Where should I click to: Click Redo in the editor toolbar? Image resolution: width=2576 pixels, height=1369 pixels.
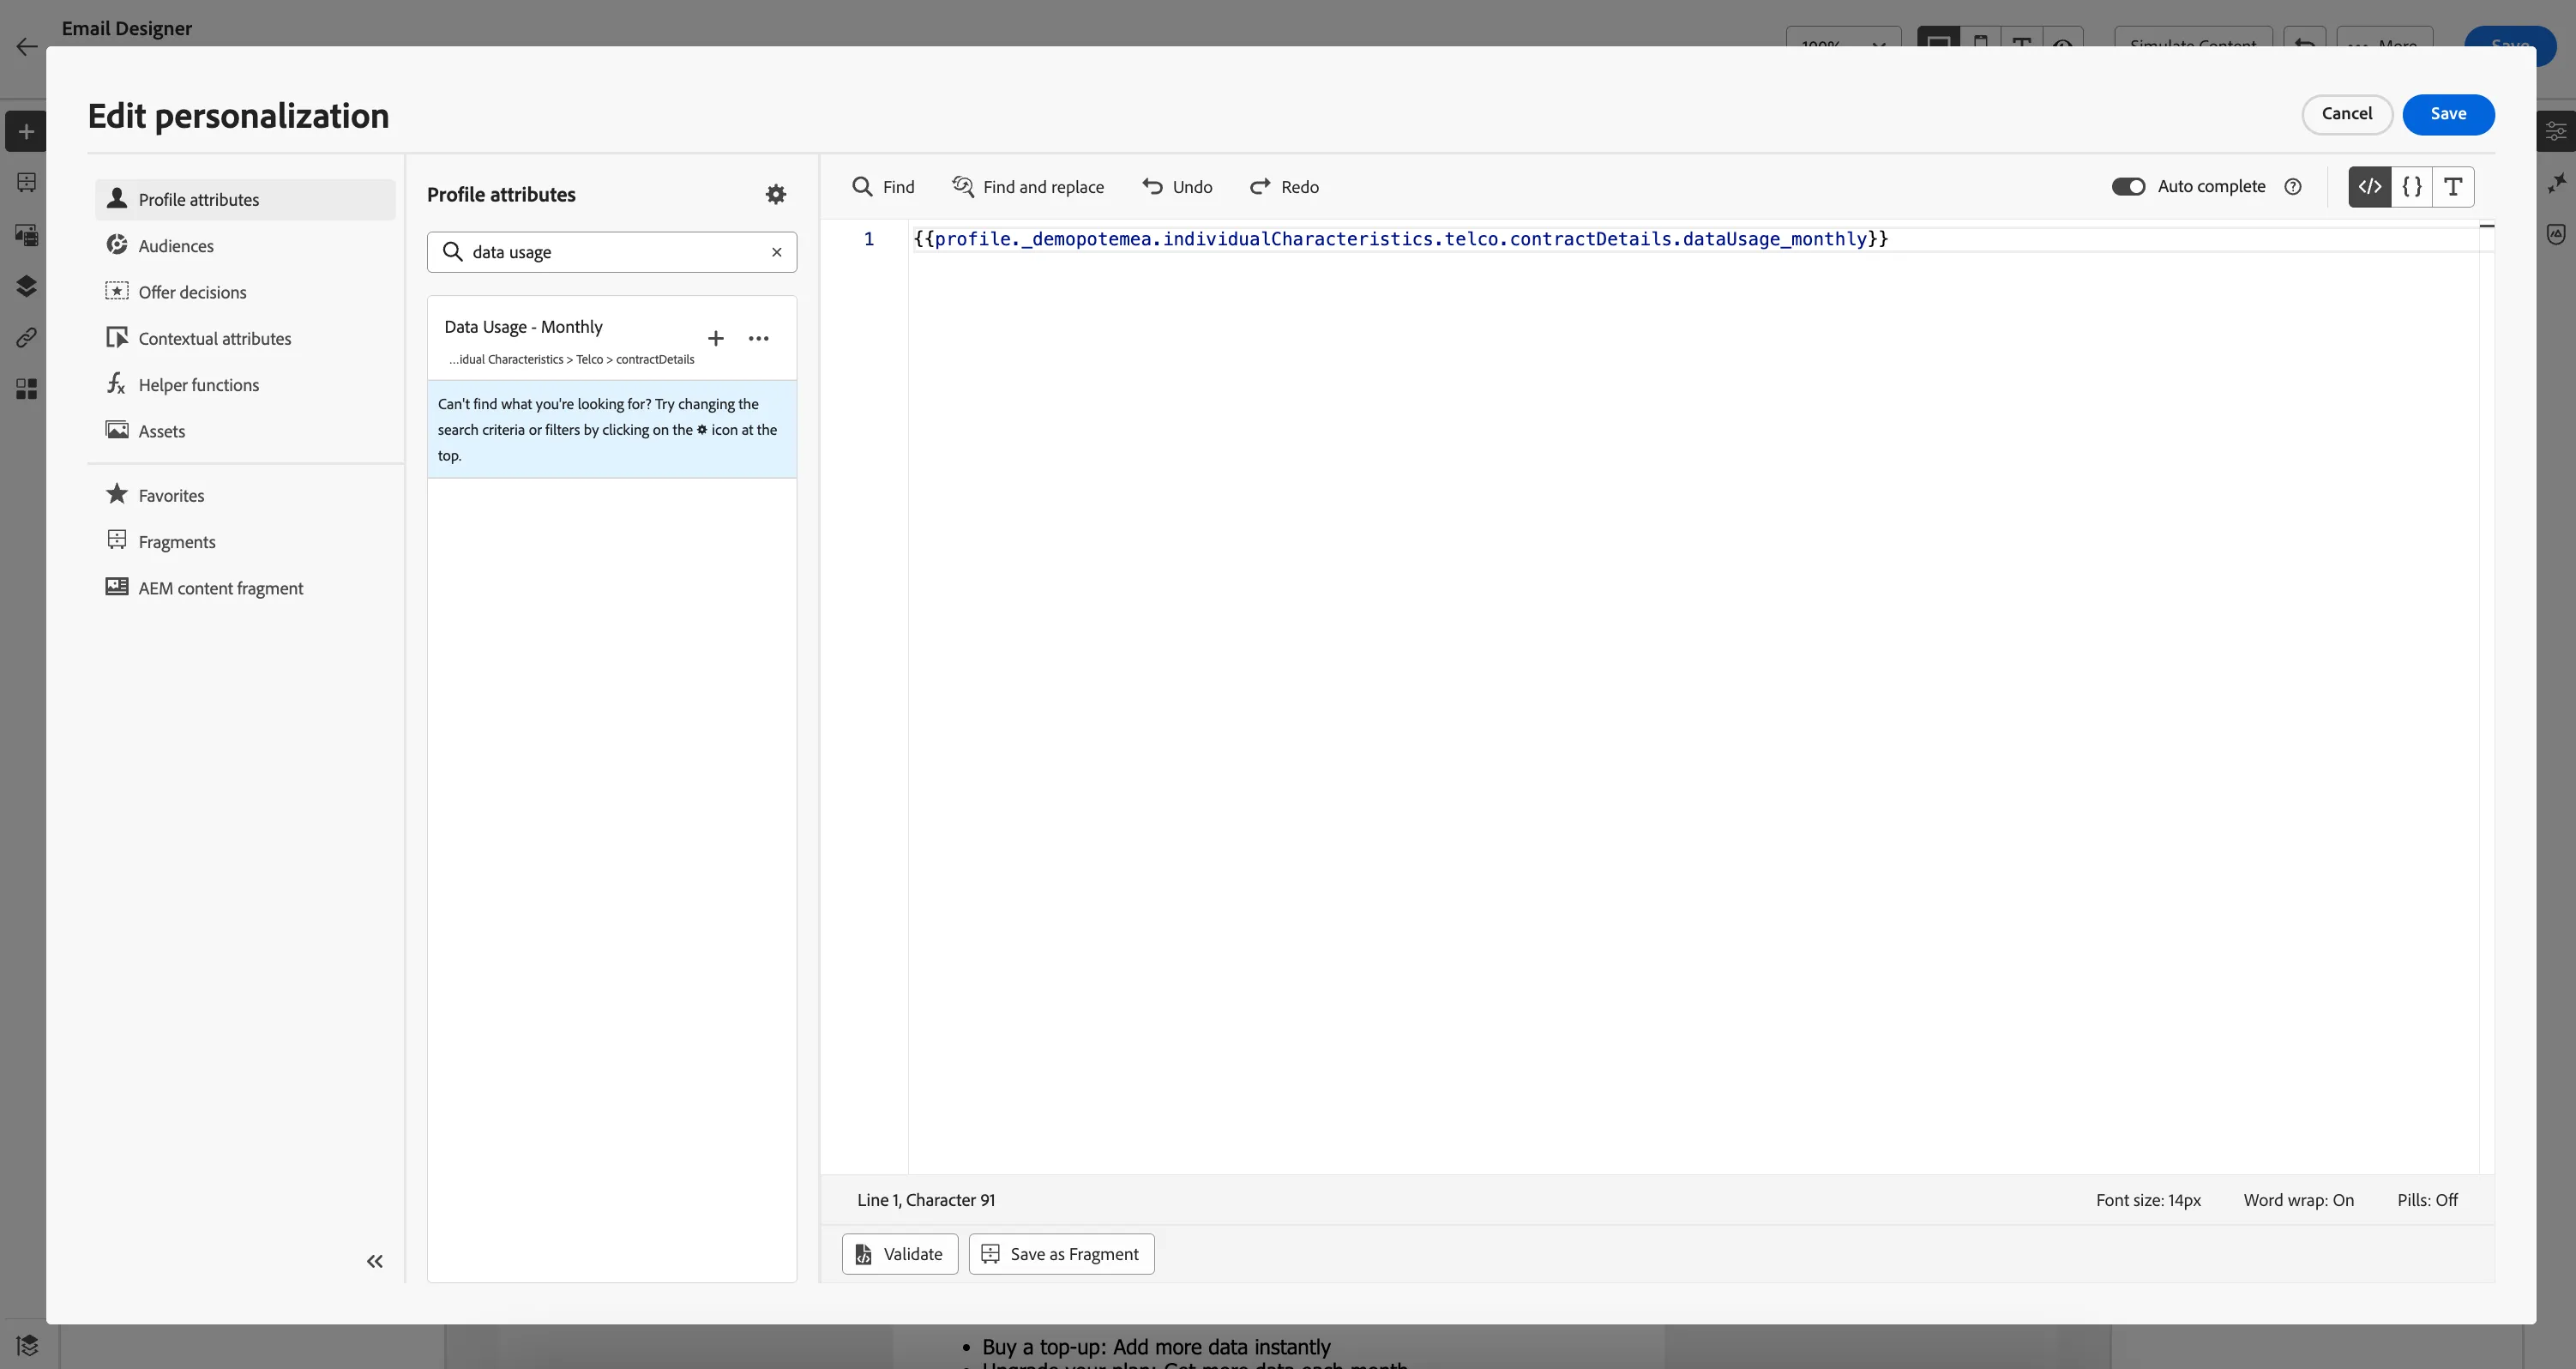point(1284,187)
